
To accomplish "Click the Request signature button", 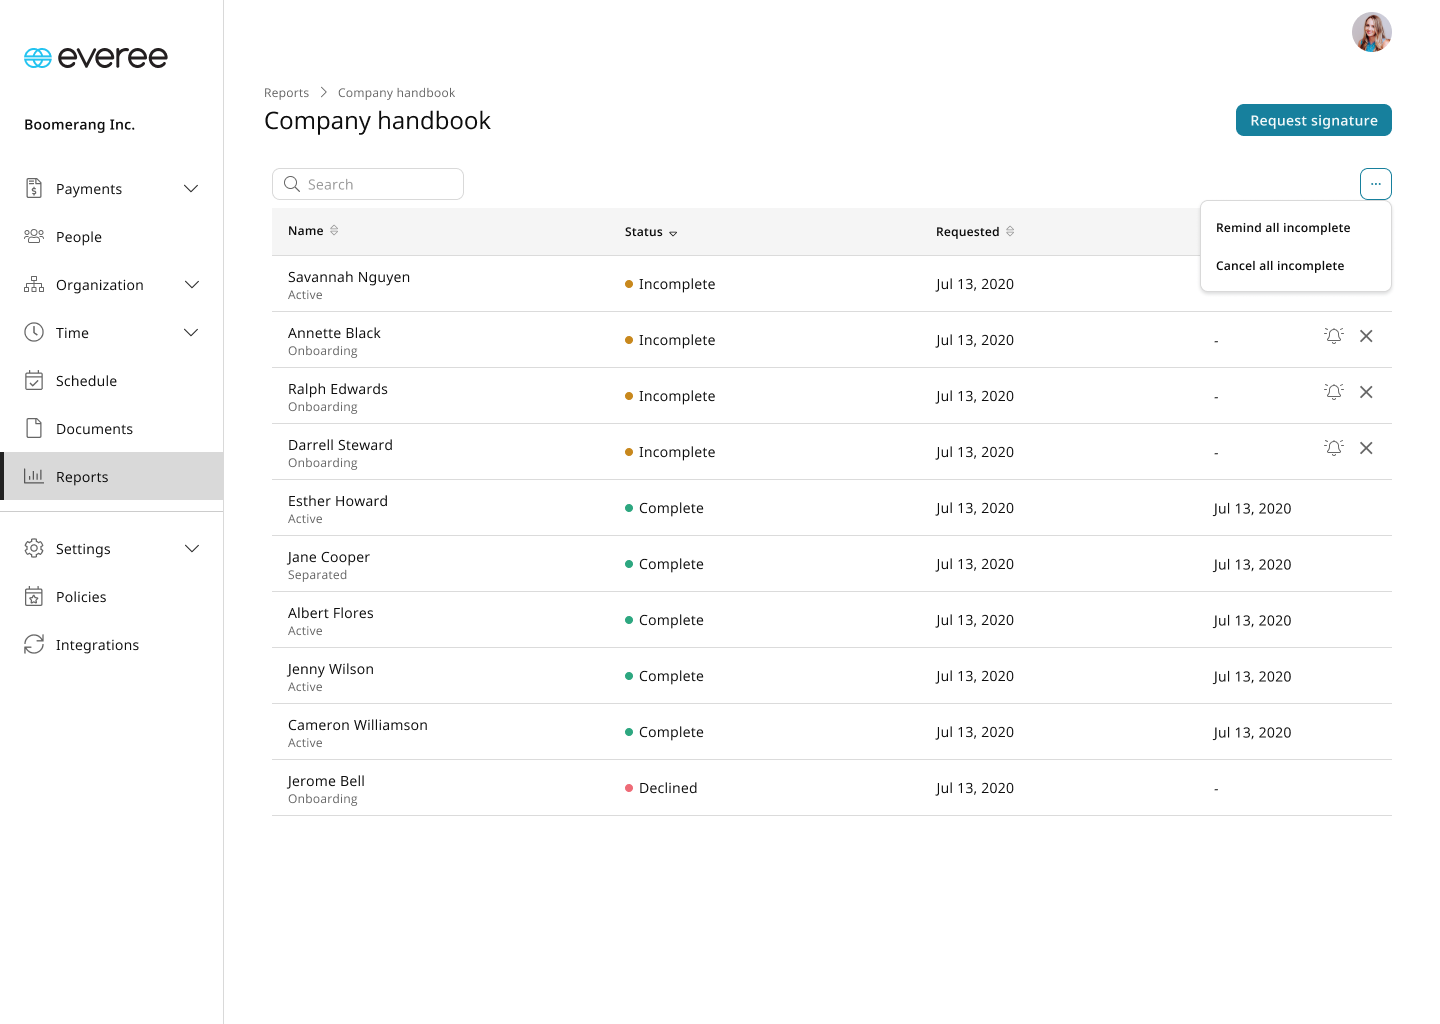I will click(x=1313, y=120).
